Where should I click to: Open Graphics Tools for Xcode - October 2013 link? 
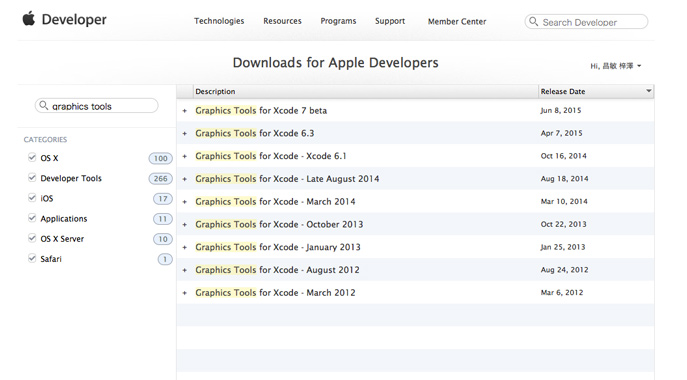point(279,224)
